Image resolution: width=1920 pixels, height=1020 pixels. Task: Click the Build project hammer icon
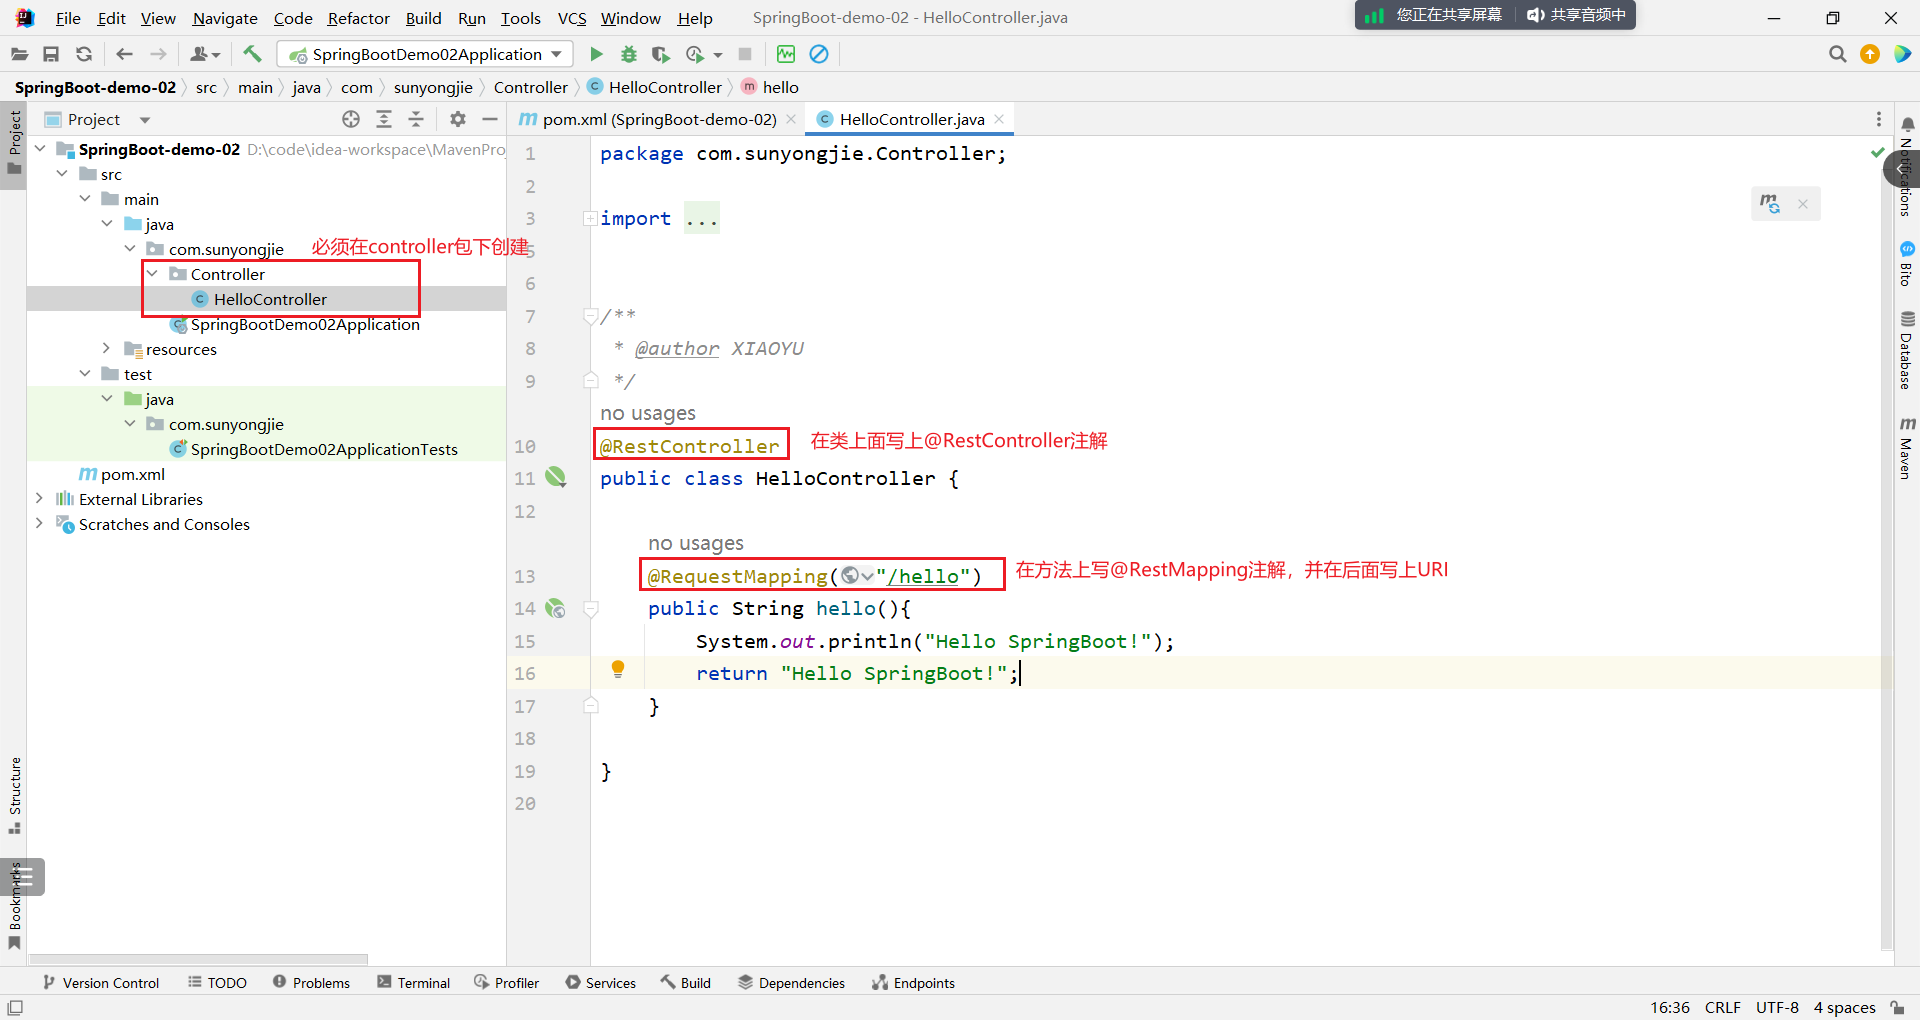coord(252,54)
